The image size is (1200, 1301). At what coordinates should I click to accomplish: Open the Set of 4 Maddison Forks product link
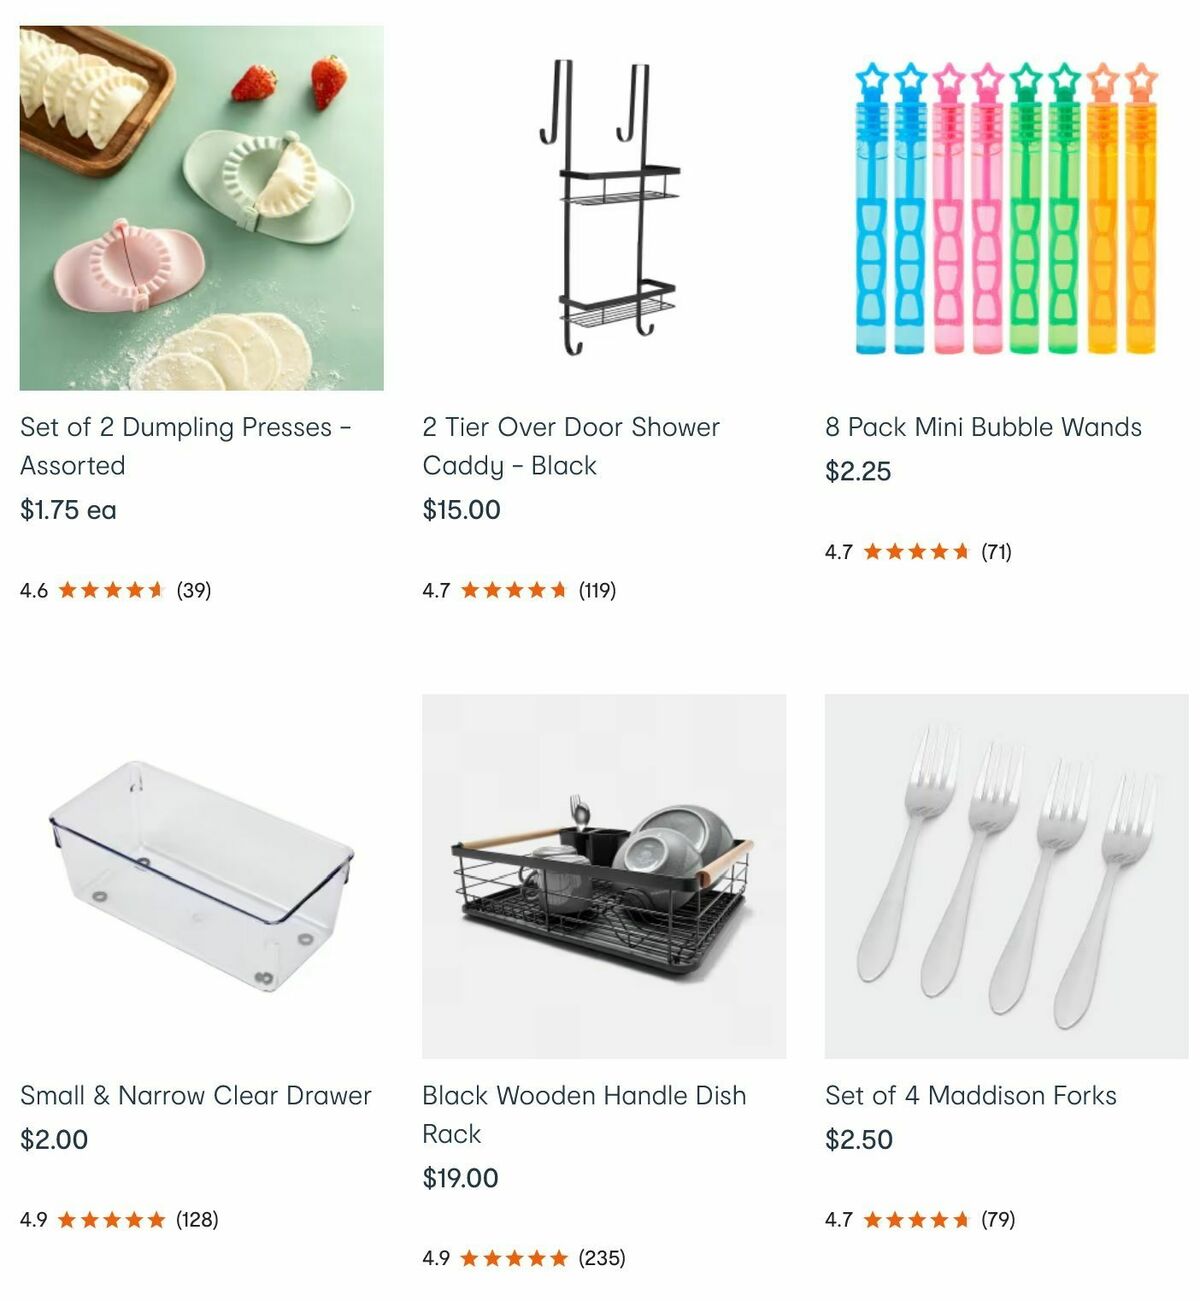point(970,1095)
